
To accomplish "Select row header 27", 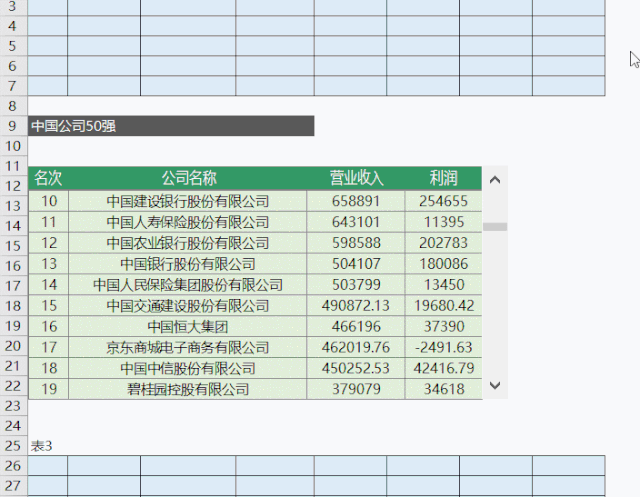I will coord(13,486).
